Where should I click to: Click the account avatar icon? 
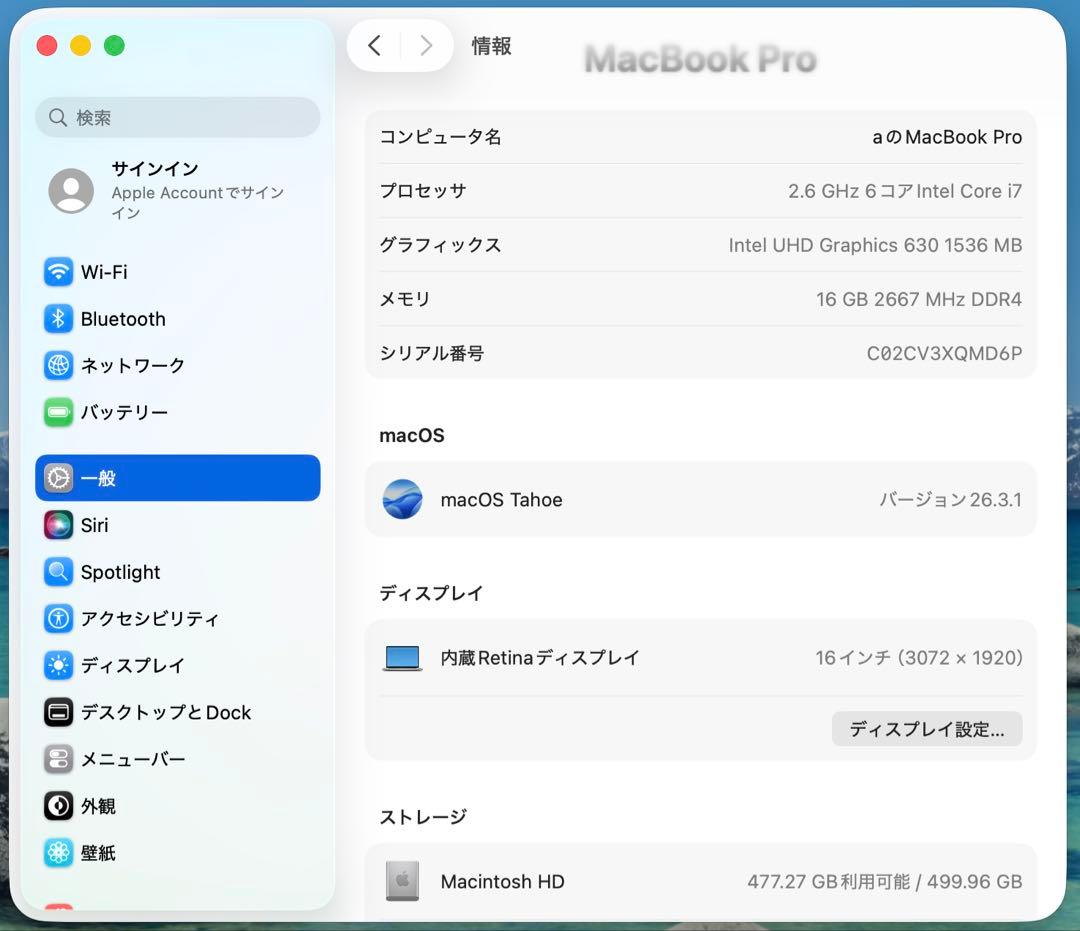coord(71,191)
